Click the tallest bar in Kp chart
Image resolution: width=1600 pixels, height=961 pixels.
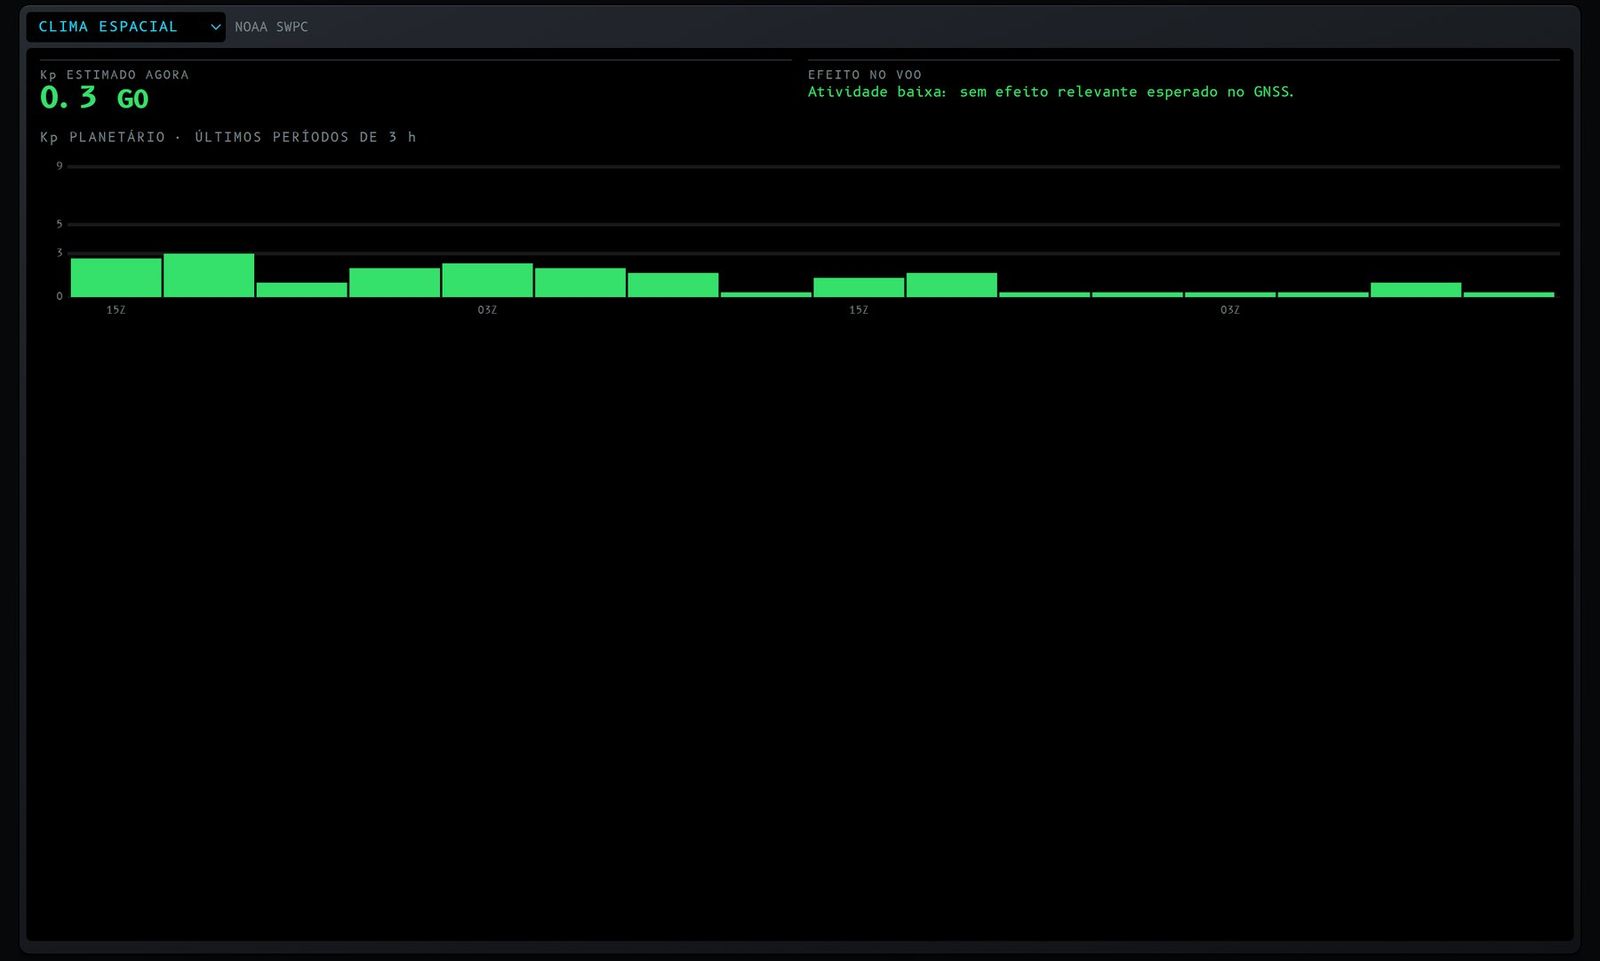pos(209,275)
